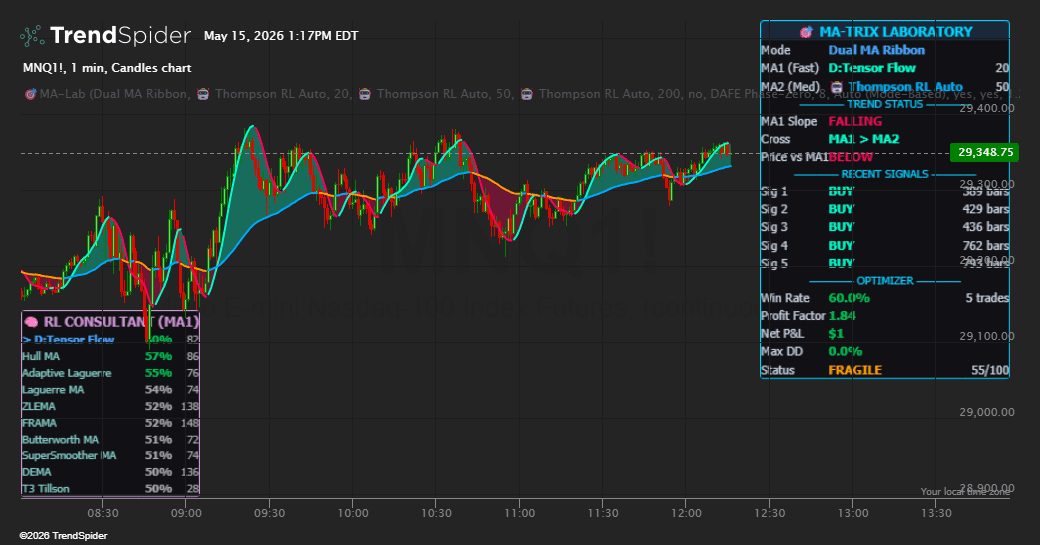Click the 'BELOW' Price vs MA1 value

click(850, 157)
